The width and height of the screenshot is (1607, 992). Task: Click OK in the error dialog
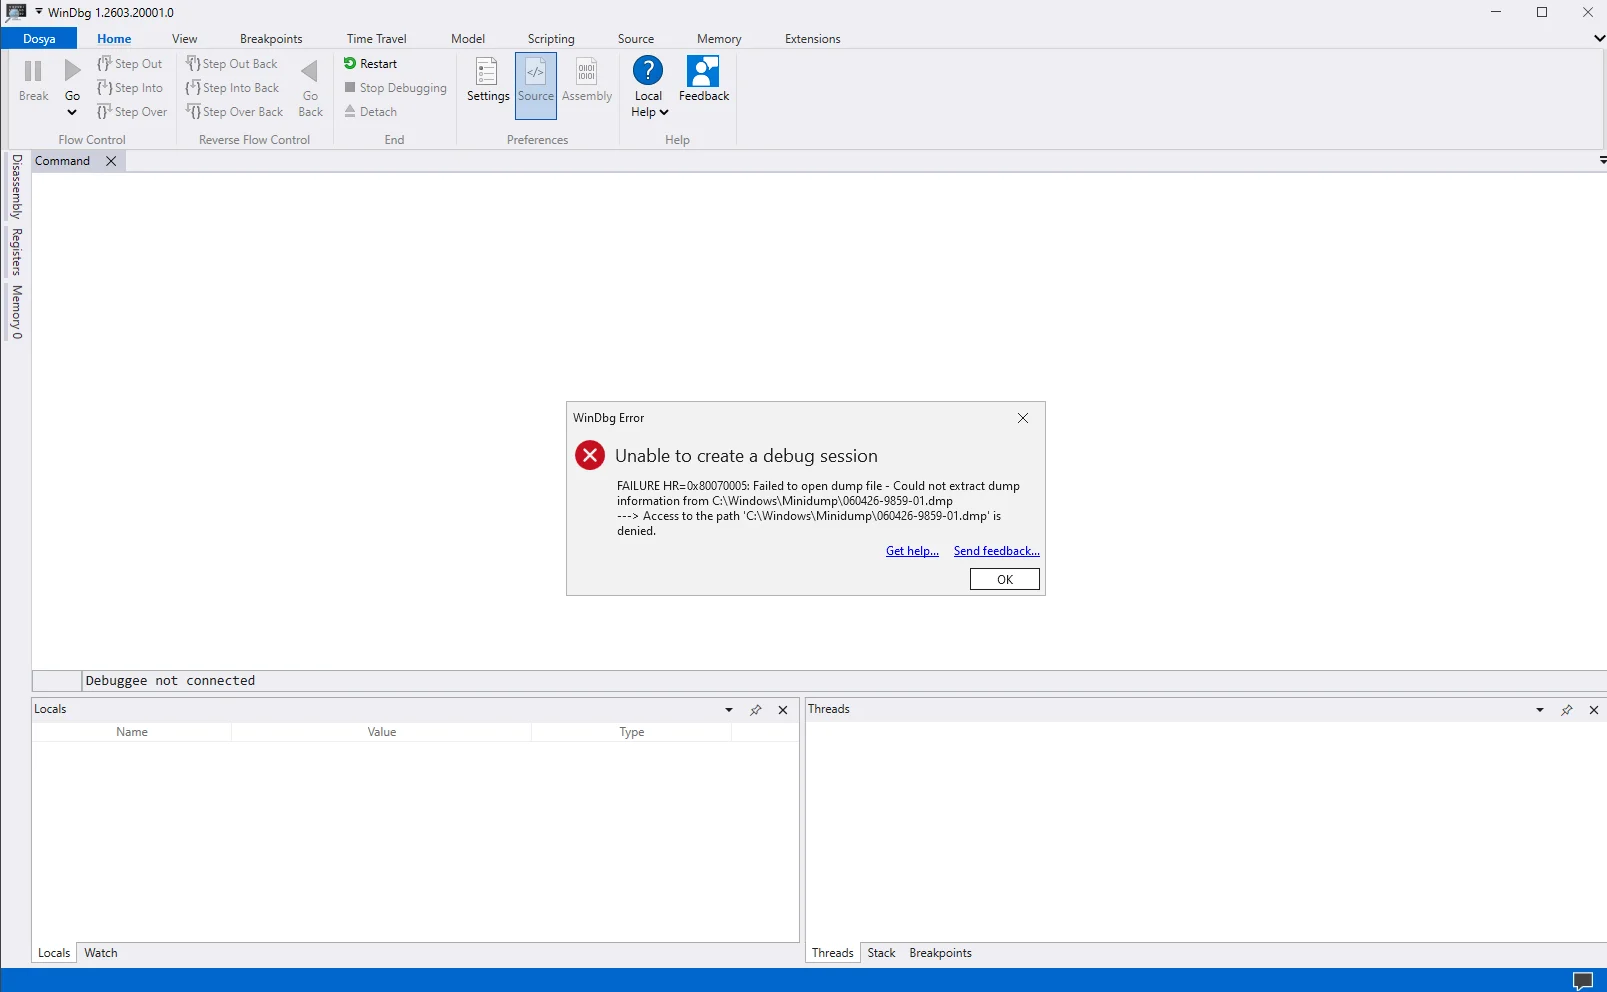(x=1005, y=580)
